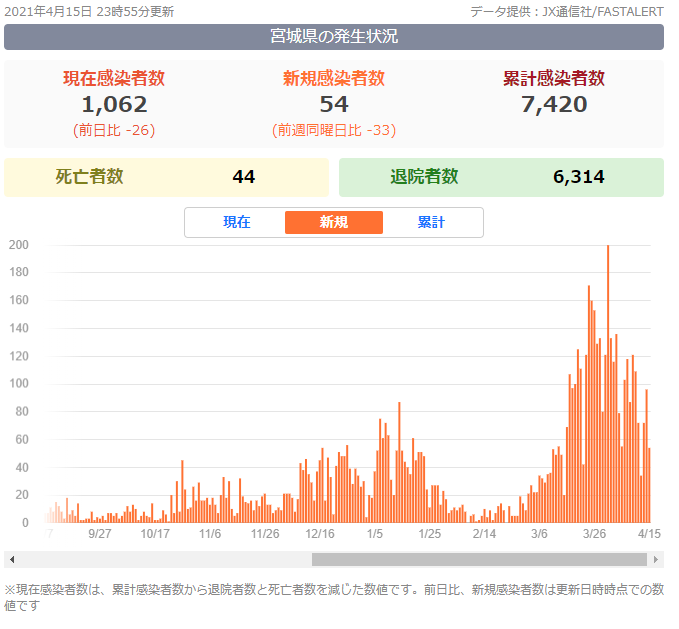Viewport: 679px width, 629px height.
Task: Click the empty scrollbar track left of thumb
Action: (x=160, y=559)
